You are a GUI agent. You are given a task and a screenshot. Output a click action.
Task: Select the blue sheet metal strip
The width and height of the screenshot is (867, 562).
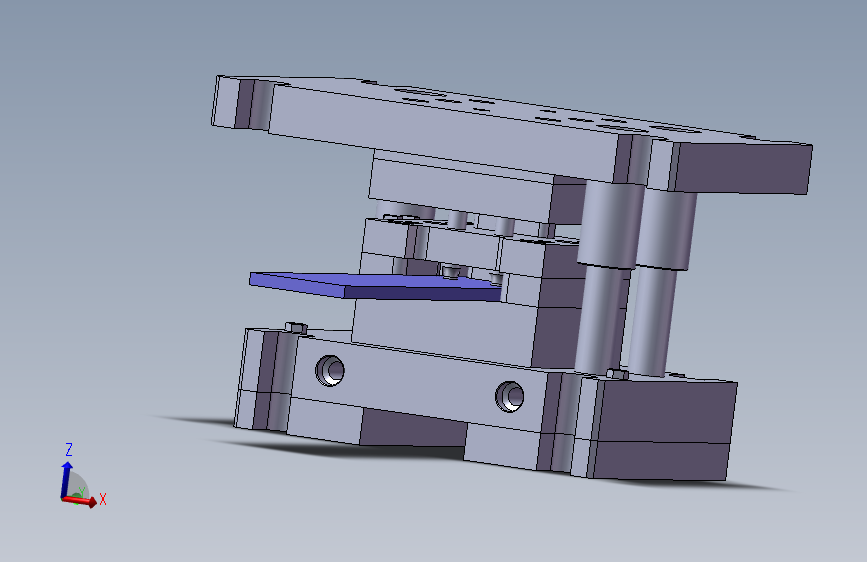click(376, 286)
